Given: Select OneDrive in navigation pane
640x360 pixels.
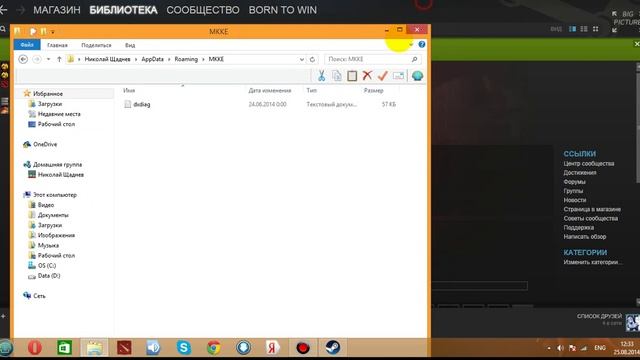Looking at the screenshot, I should 45,144.
